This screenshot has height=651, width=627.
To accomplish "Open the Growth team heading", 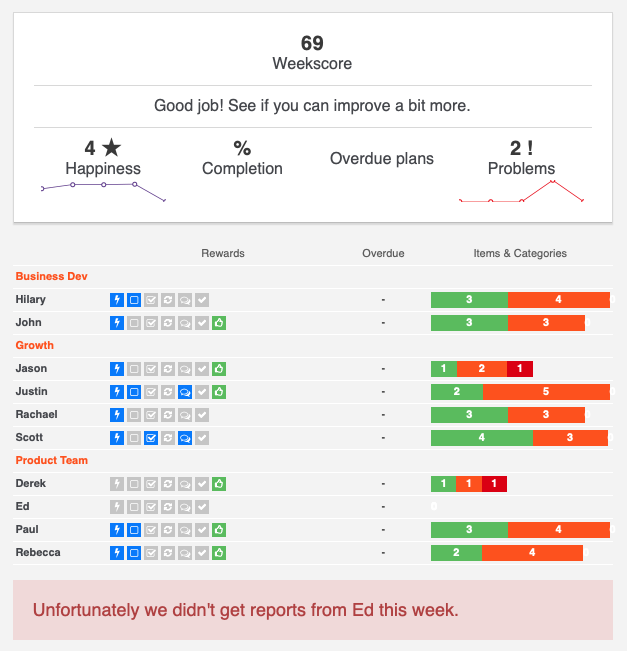I will pos(34,345).
